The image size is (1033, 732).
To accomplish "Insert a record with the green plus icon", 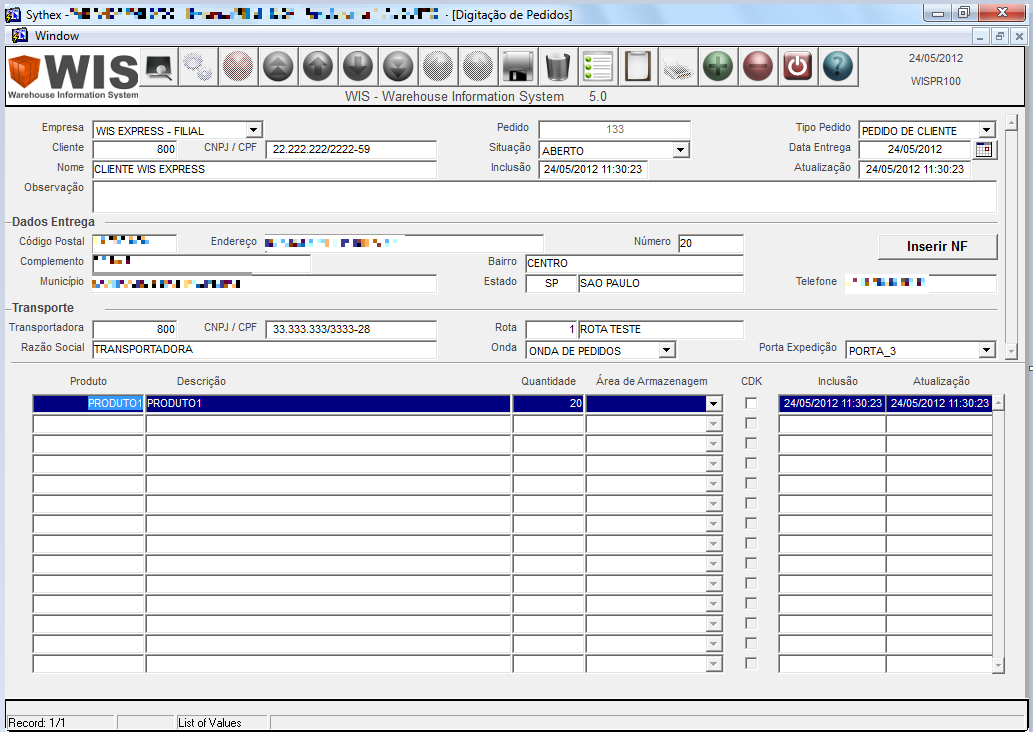I will coord(717,66).
